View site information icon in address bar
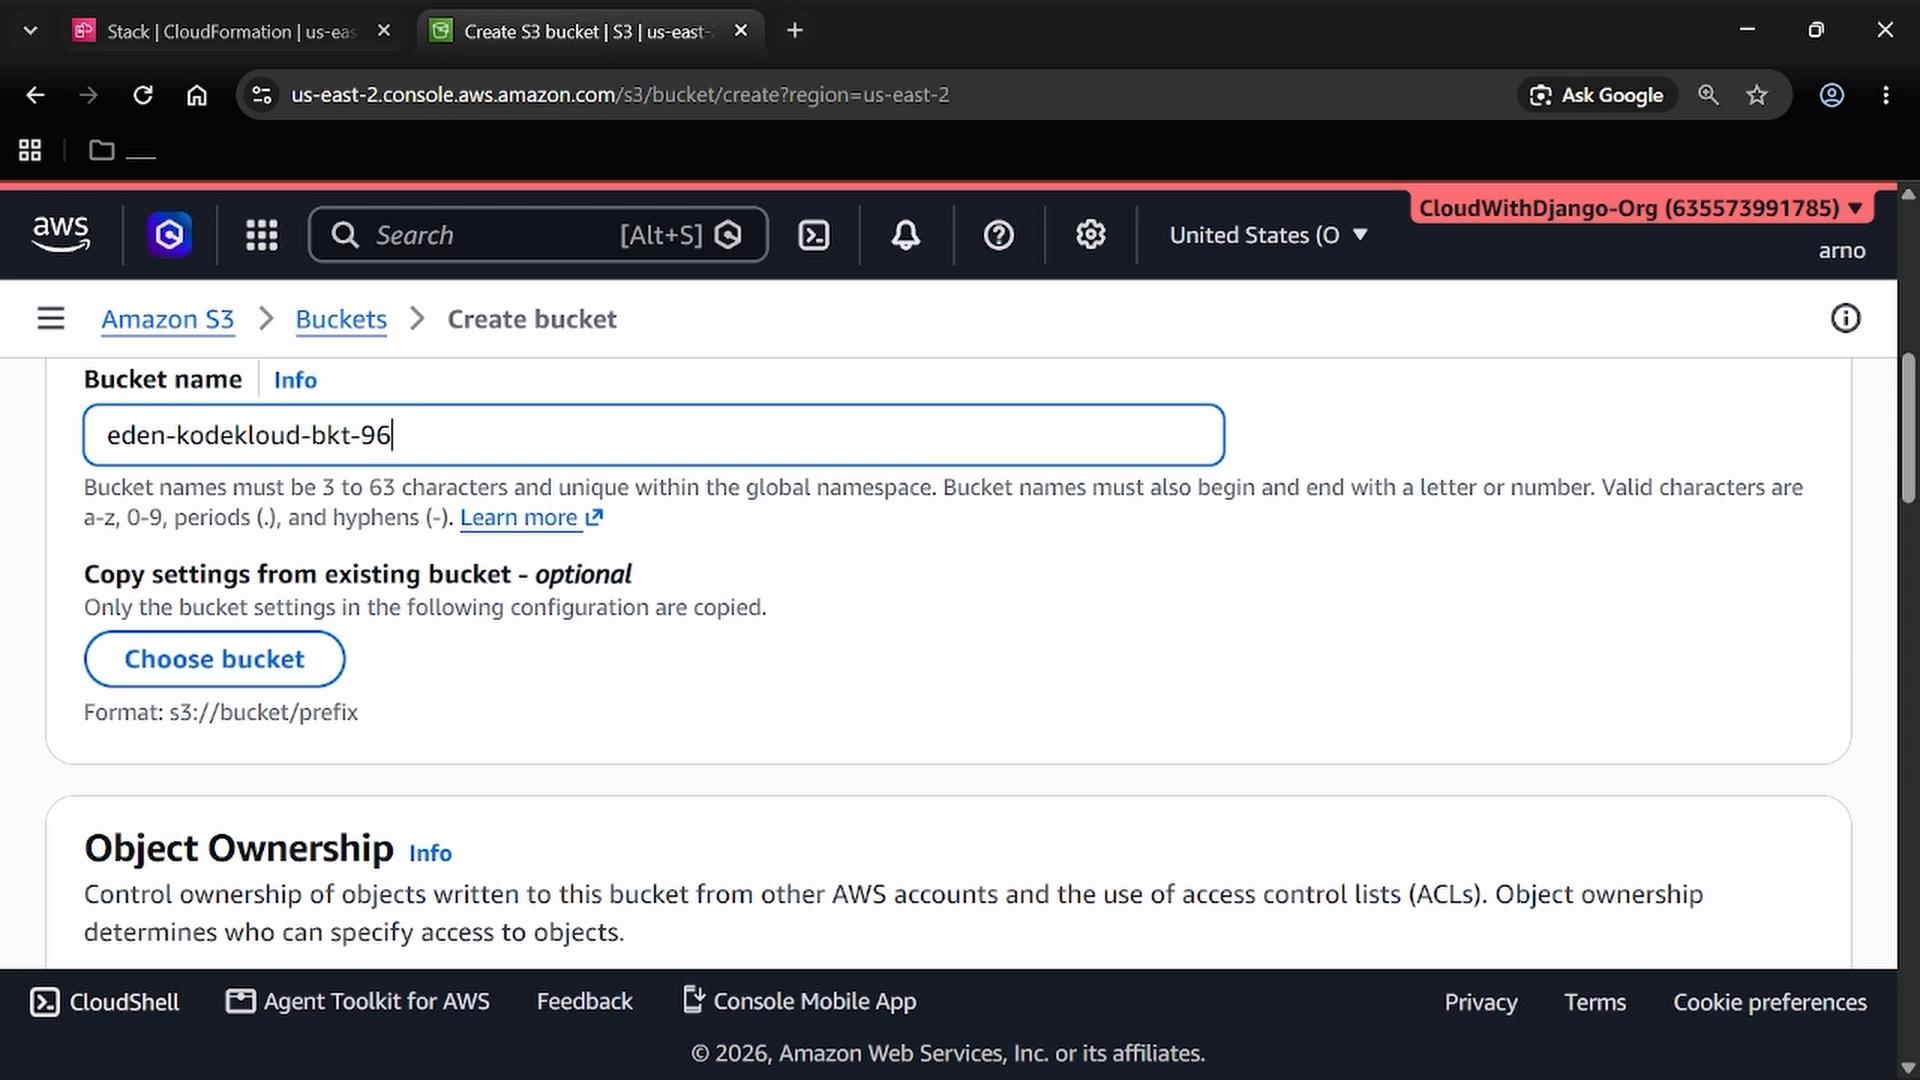1920x1080 pixels. (x=262, y=95)
